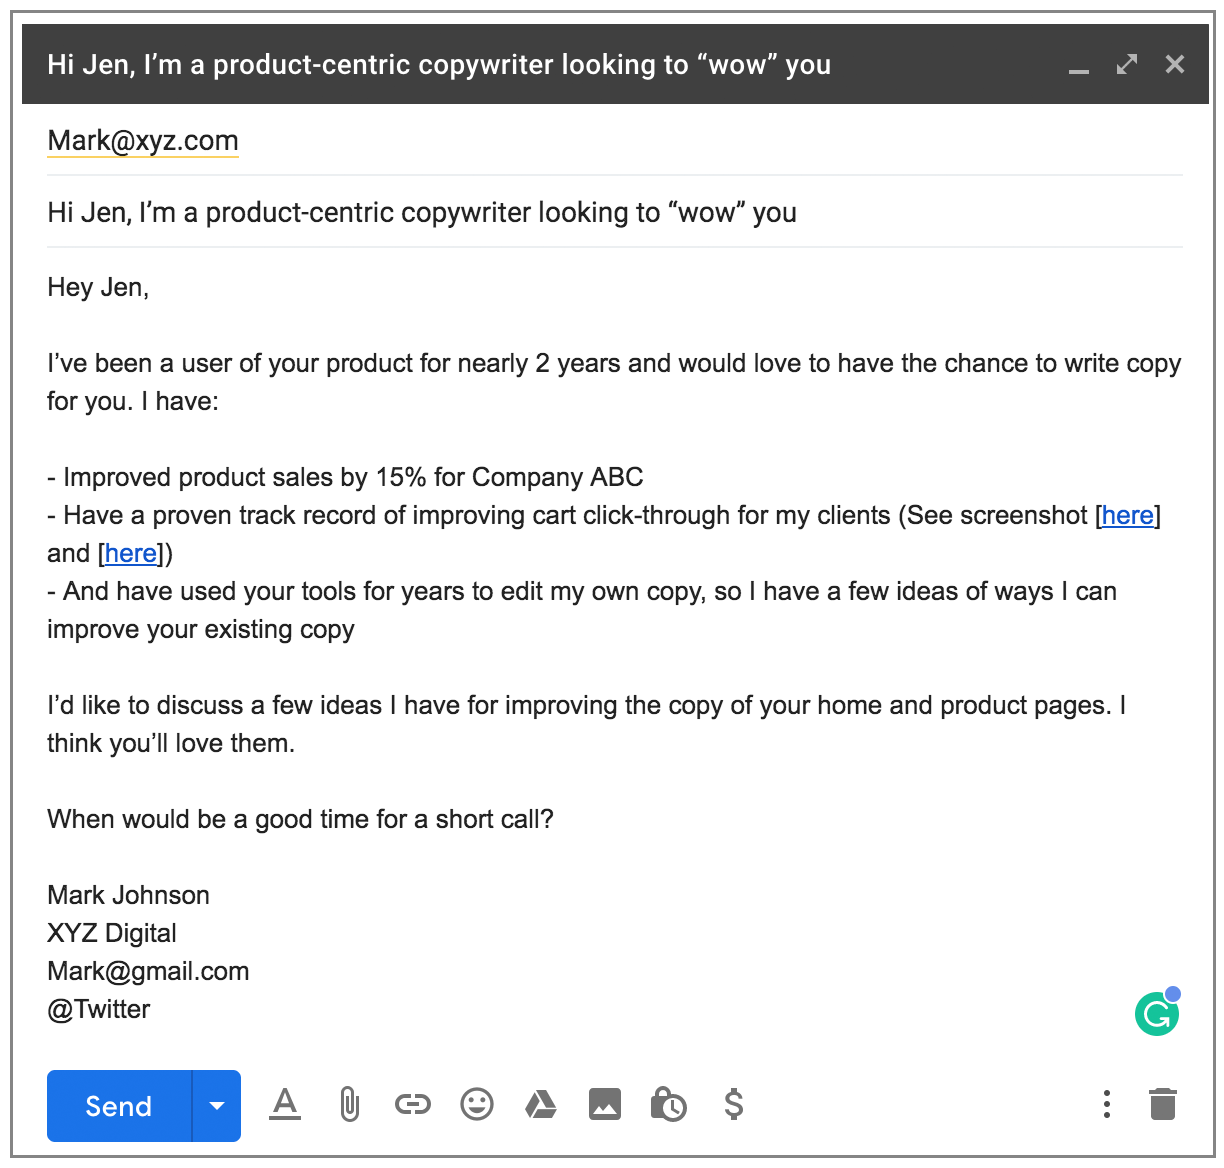Attach a file with paperclip icon
Screen dimensions: 1224x1168
349,1105
